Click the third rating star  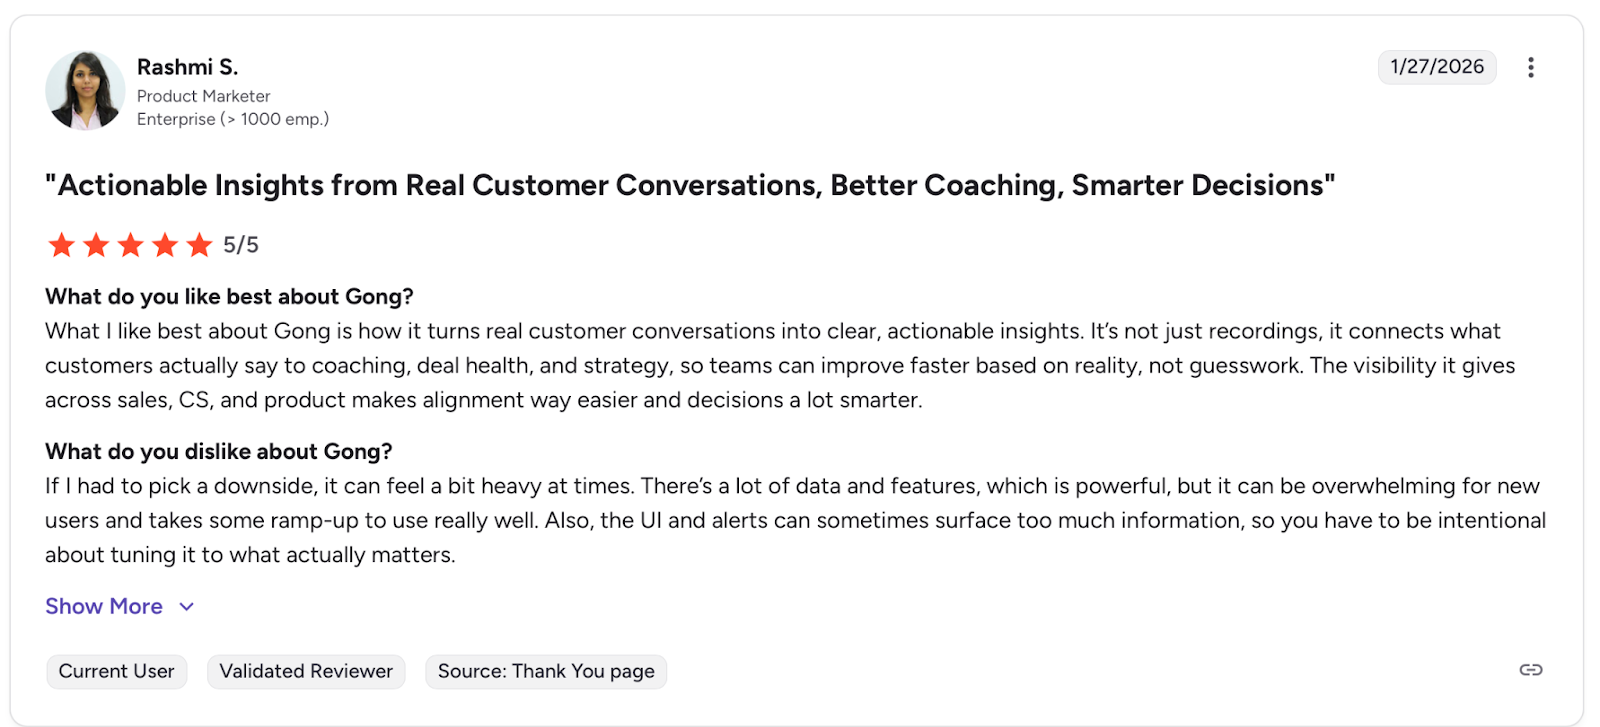pyautogui.click(x=131, y=245)
